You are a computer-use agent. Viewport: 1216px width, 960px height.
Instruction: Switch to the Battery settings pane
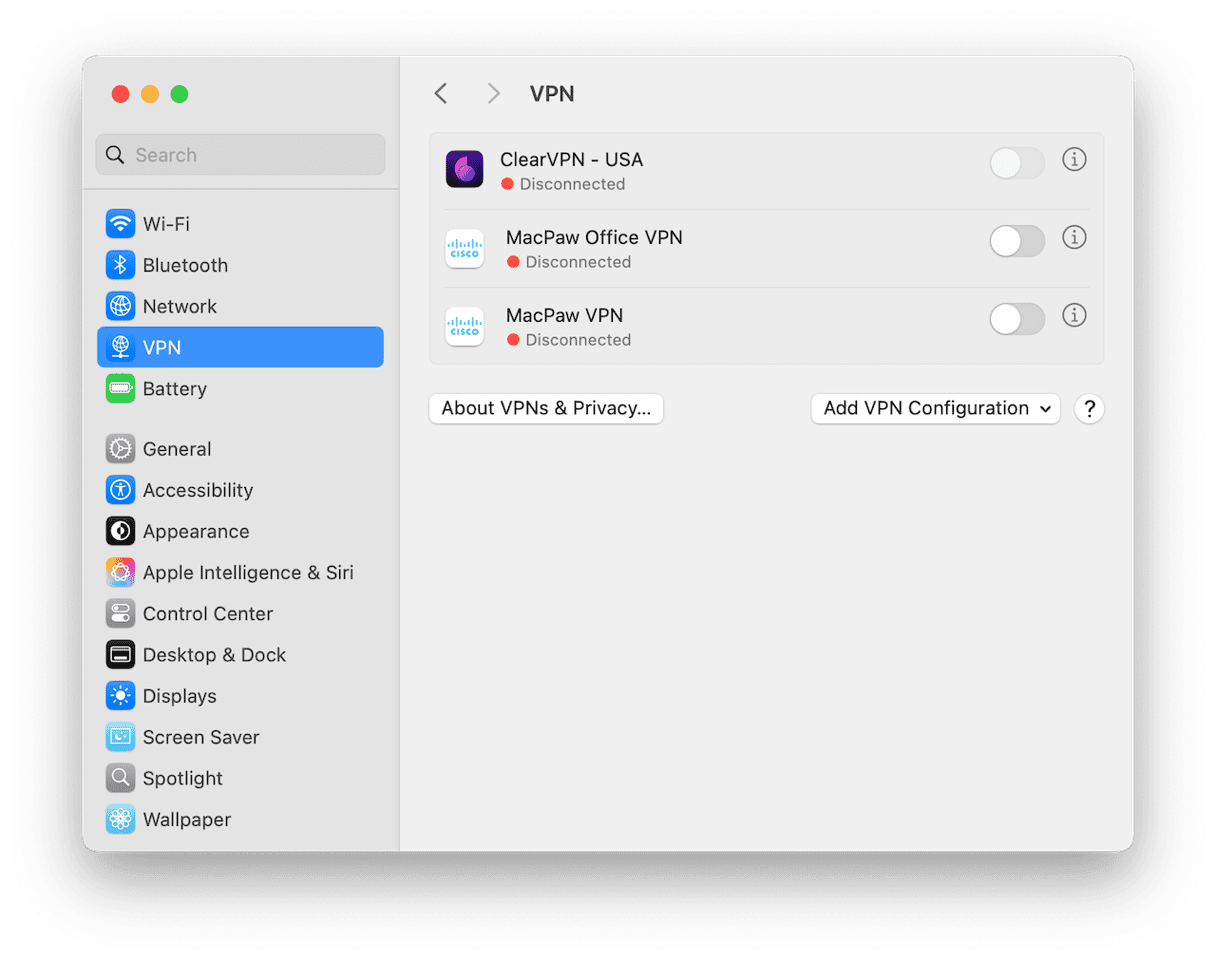pos(174,389)
